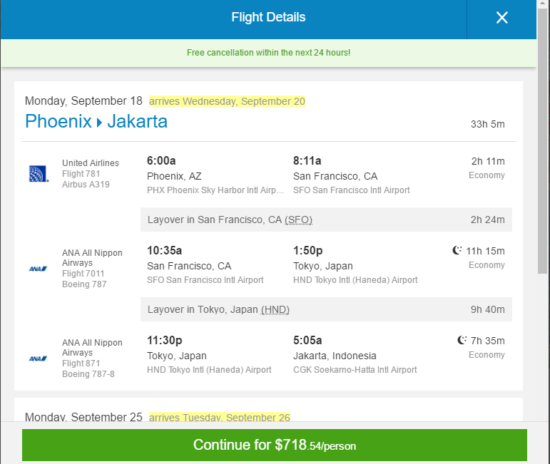Select the Layover in San Francisco row
This screenshot has height=464, width=550.
[326, 220]
